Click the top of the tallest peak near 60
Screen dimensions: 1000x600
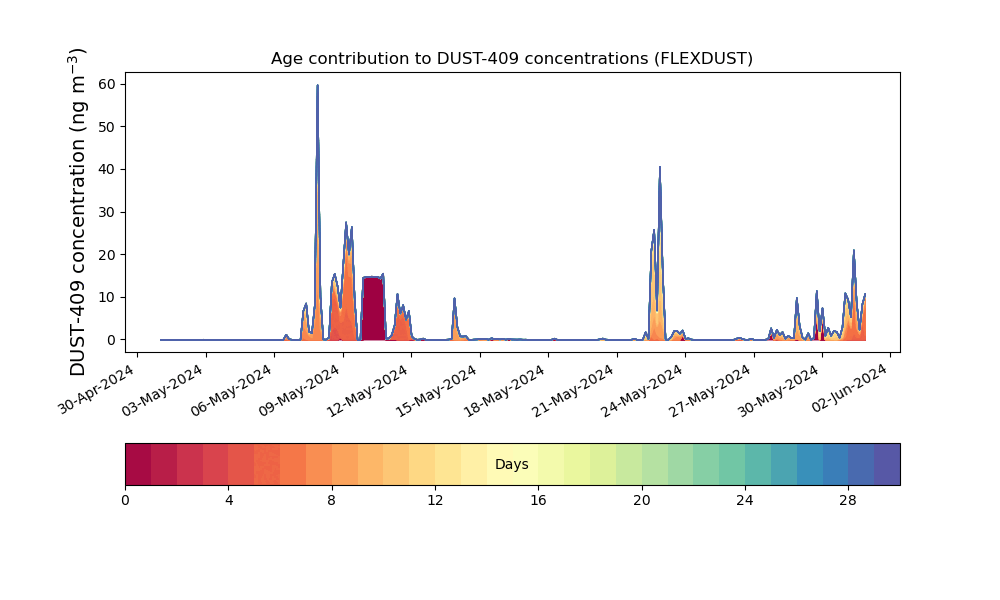pos(318,86)
